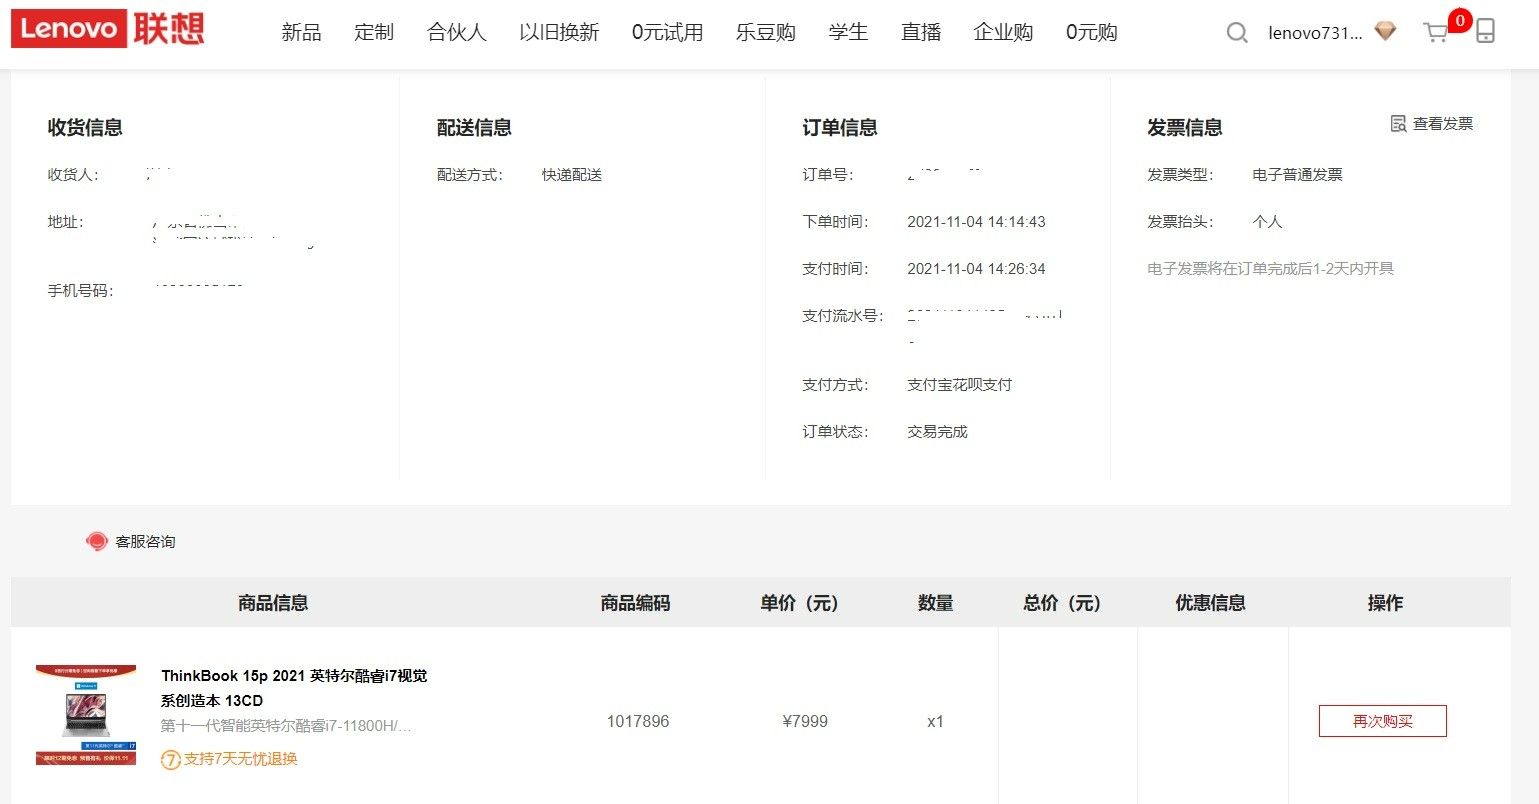
Task: Click the diamond membership icon
Action: pyautogui.click(x=1385, y=32)
